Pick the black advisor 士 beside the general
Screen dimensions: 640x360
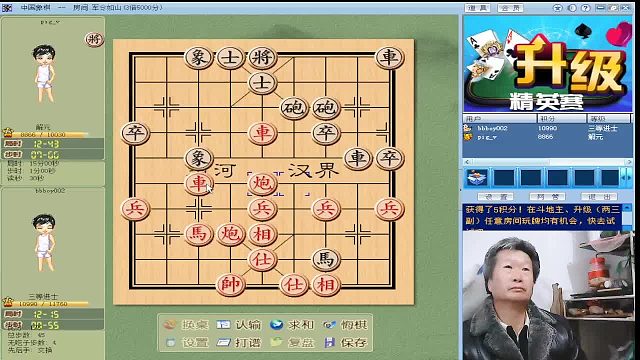tap(230, 58)
